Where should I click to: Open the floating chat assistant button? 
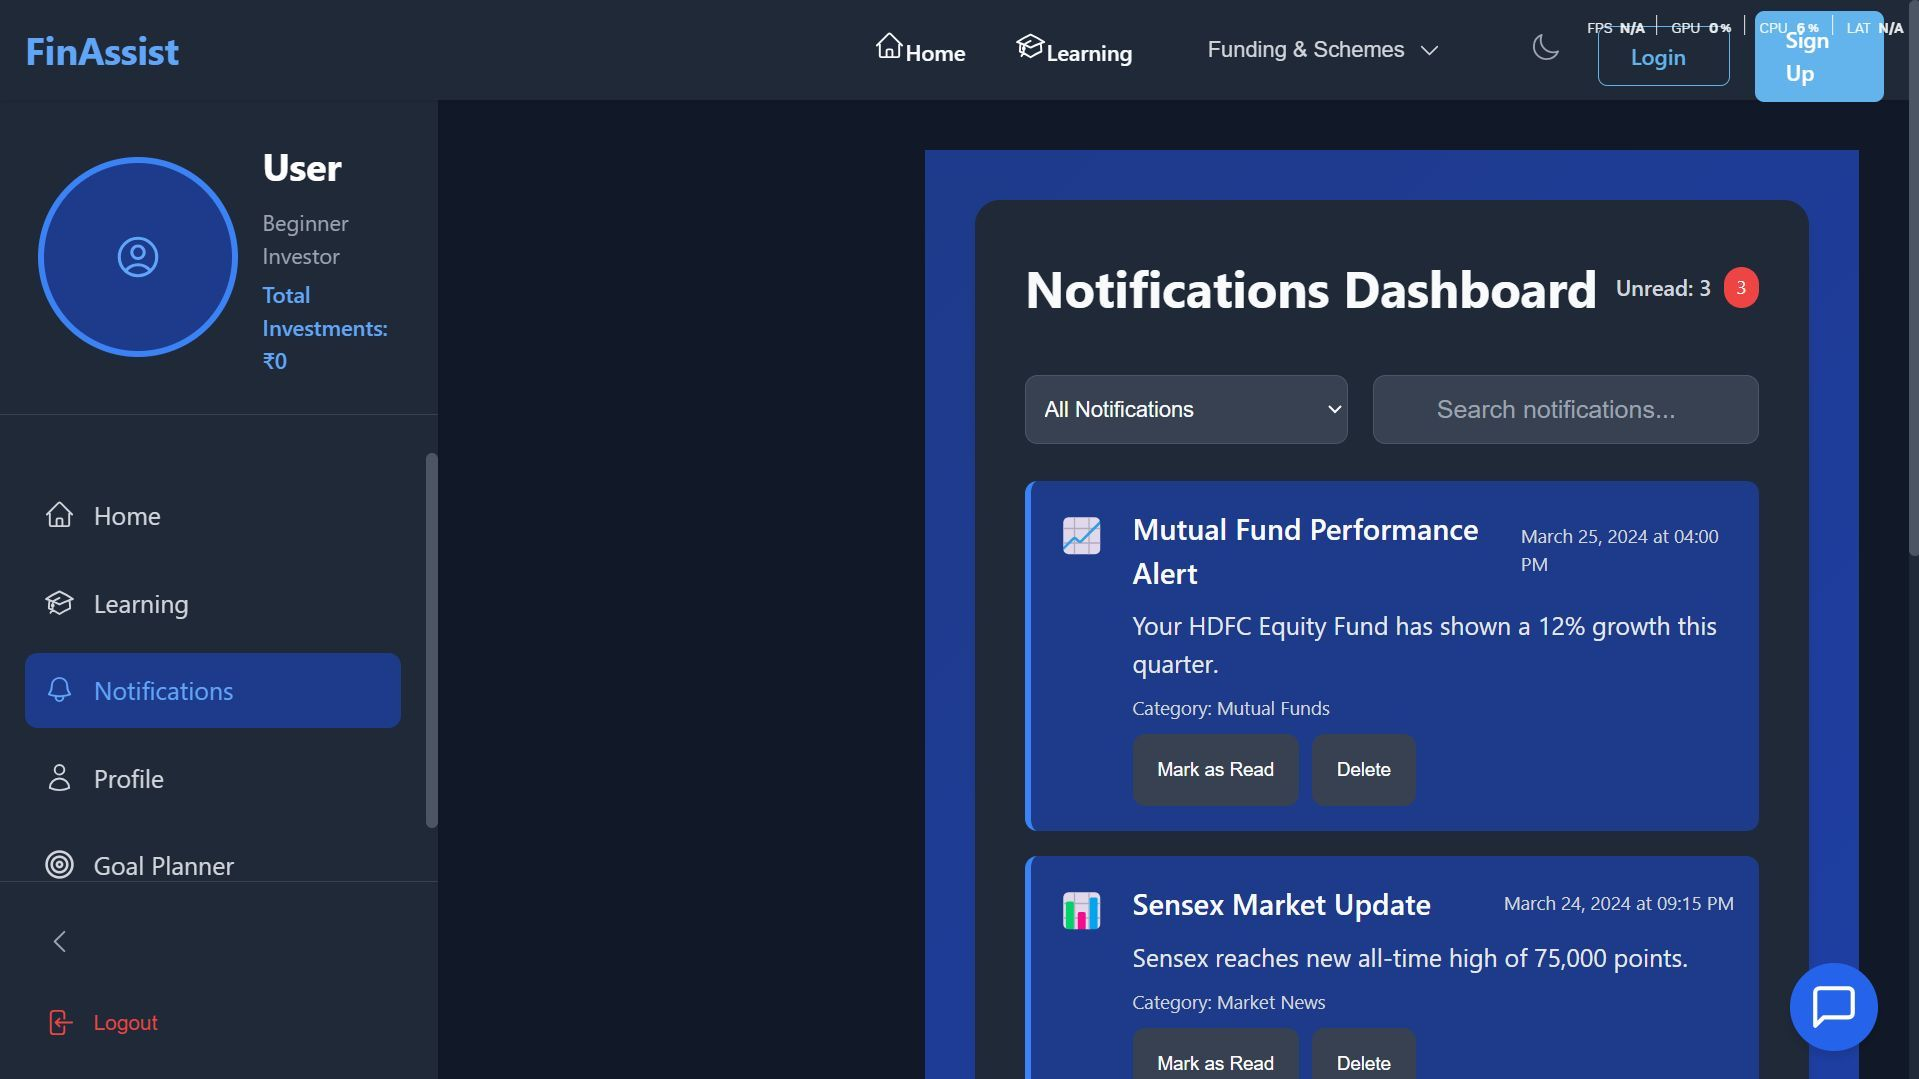pos(1832,1006)
